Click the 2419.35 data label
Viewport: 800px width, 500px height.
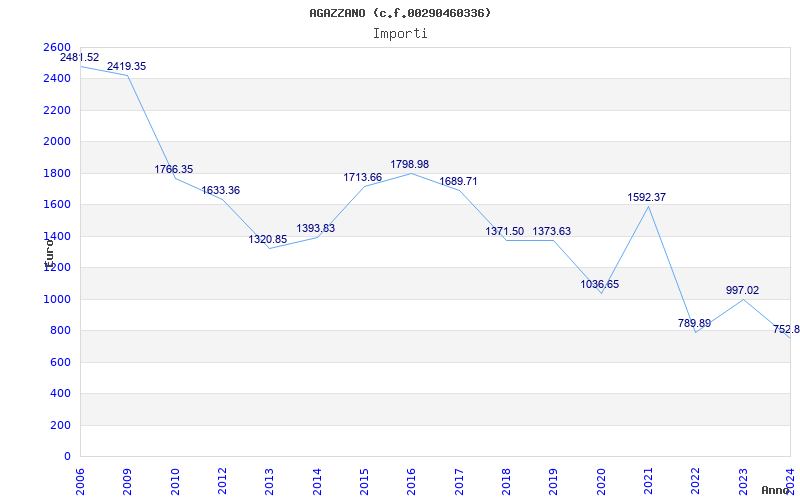(x=127, y=66)
